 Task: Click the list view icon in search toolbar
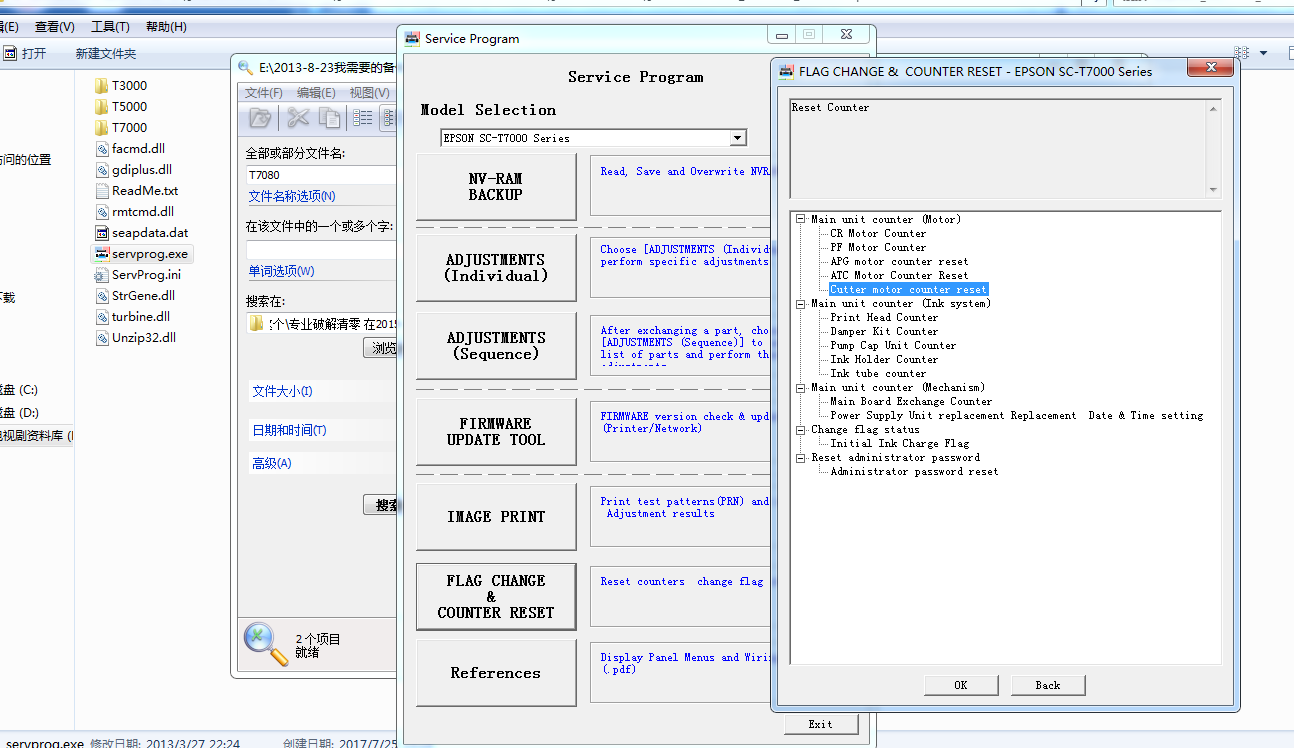click(x=362, y=118)
